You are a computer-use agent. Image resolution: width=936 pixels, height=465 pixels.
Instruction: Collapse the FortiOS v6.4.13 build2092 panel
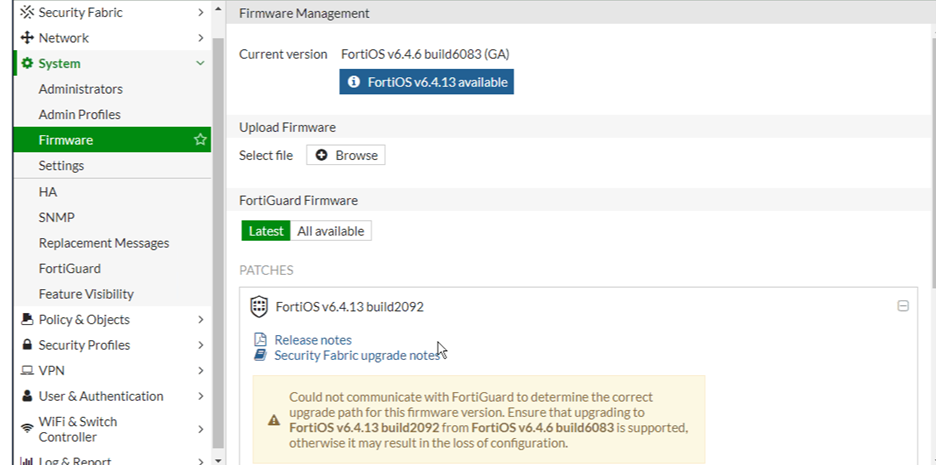coord(903,307)
